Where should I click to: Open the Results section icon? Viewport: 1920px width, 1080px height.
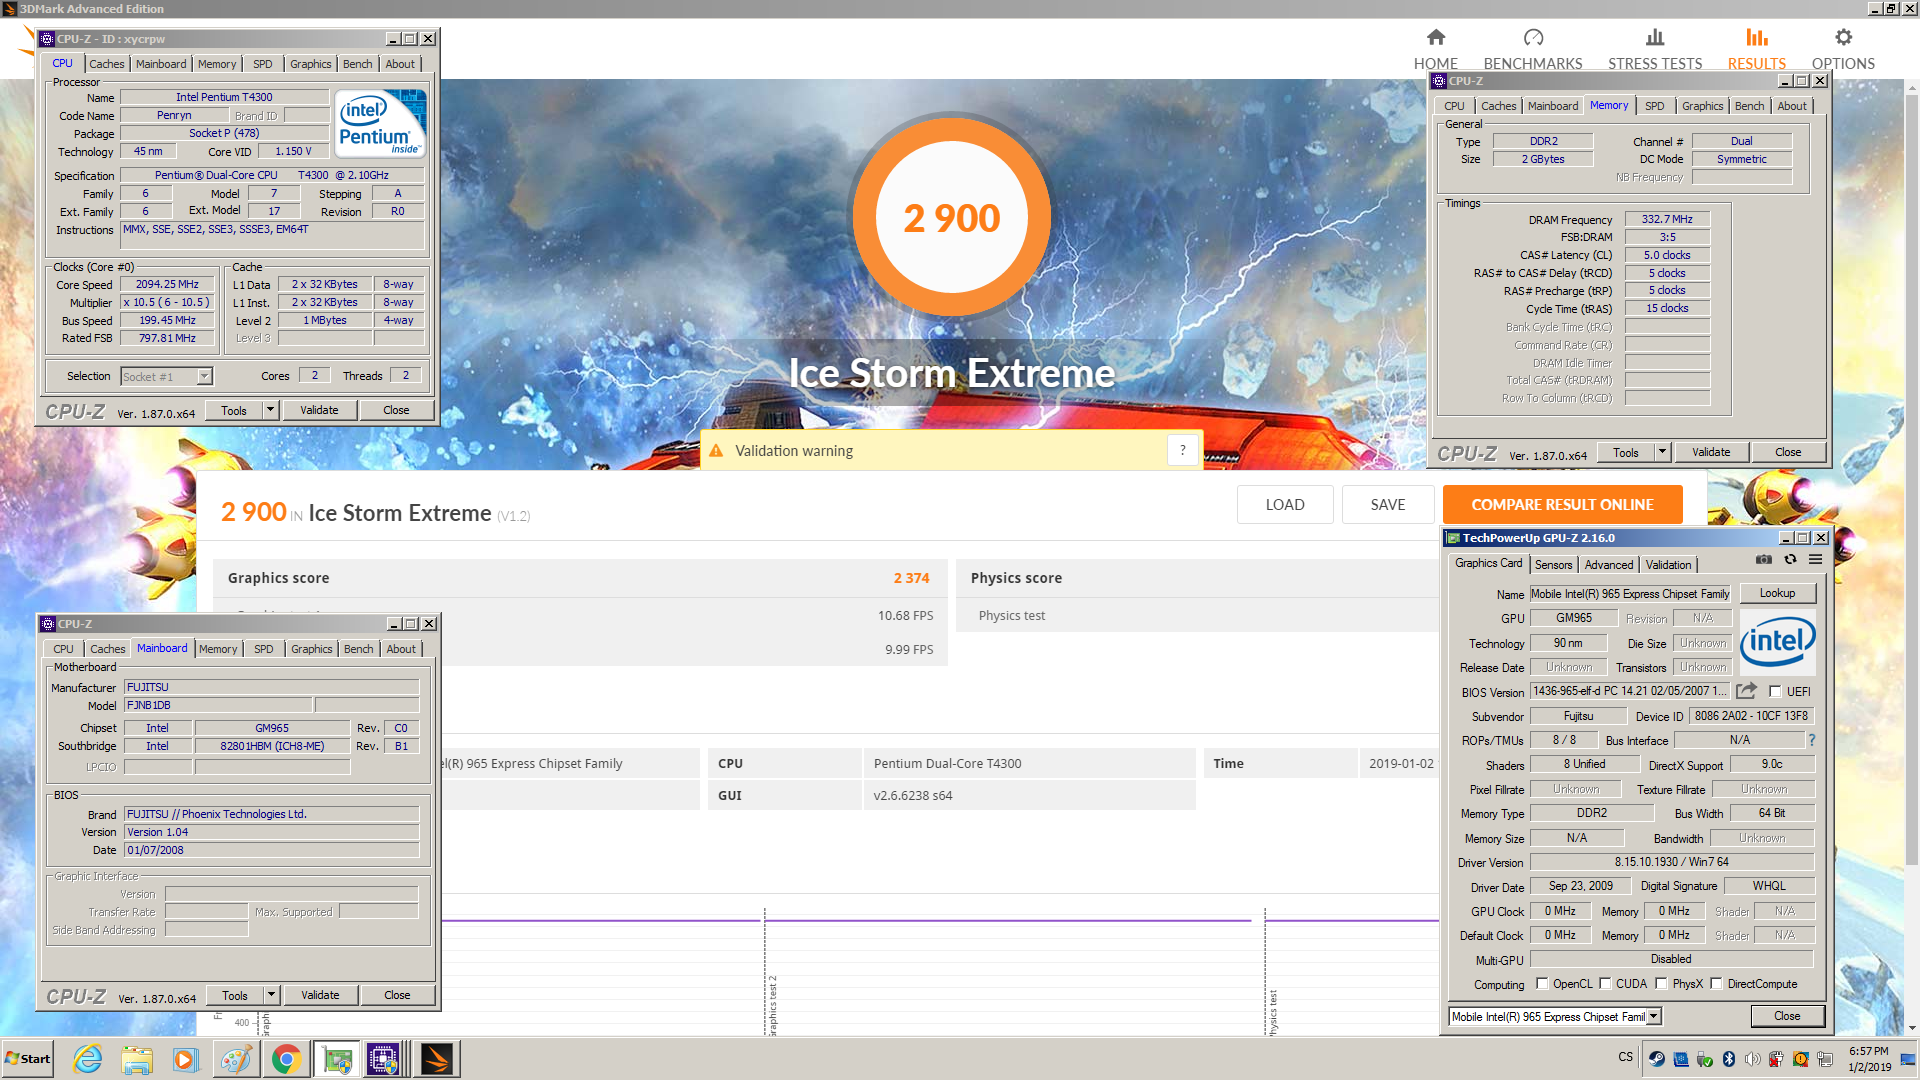click(1757, 38)
